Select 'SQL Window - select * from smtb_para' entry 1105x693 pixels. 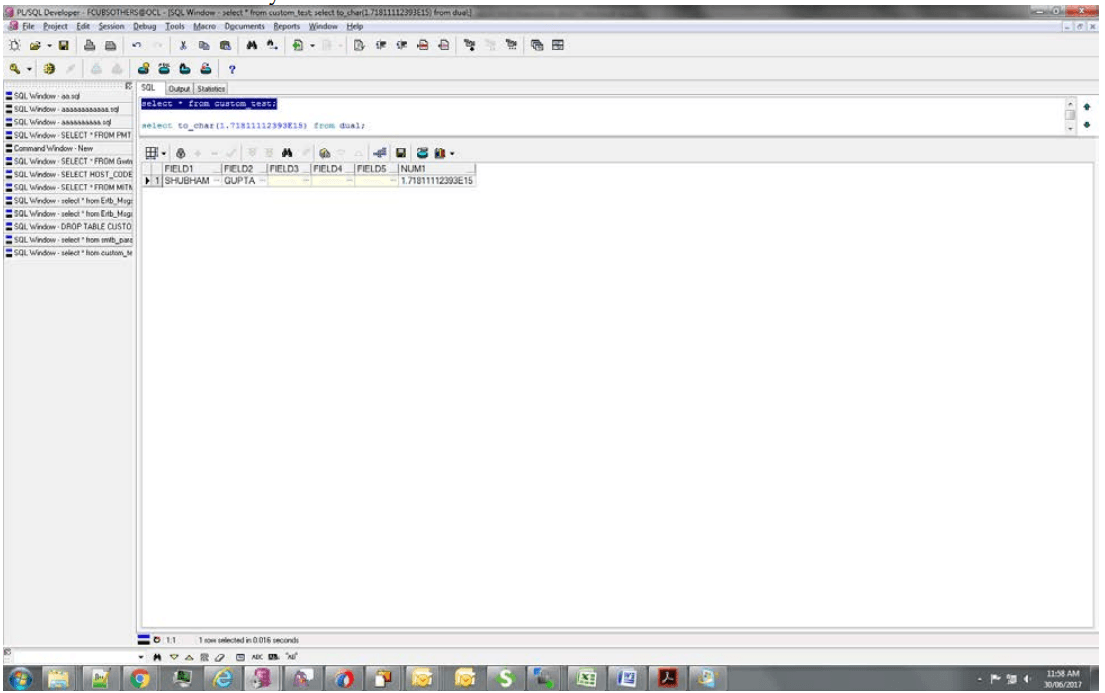point(68,240)
